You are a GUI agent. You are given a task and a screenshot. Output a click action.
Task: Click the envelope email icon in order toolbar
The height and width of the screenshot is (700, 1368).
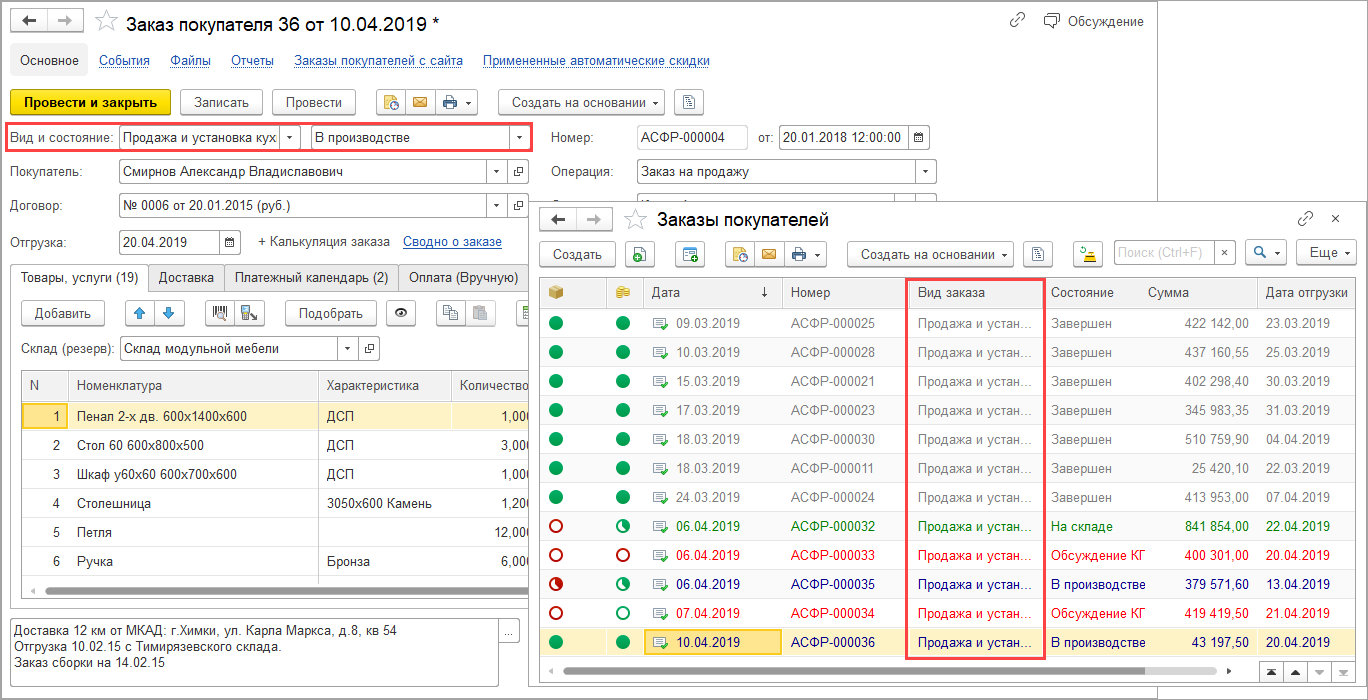tap(420, 102)
